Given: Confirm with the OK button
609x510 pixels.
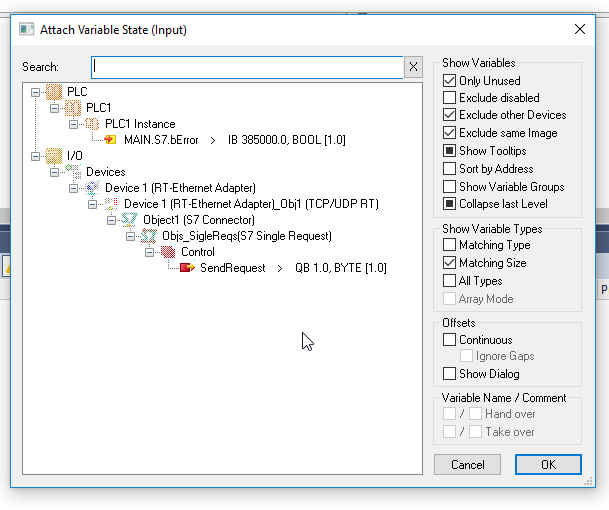Looking at the screenshot, I should pyautogui.click(x=548, y=465).
